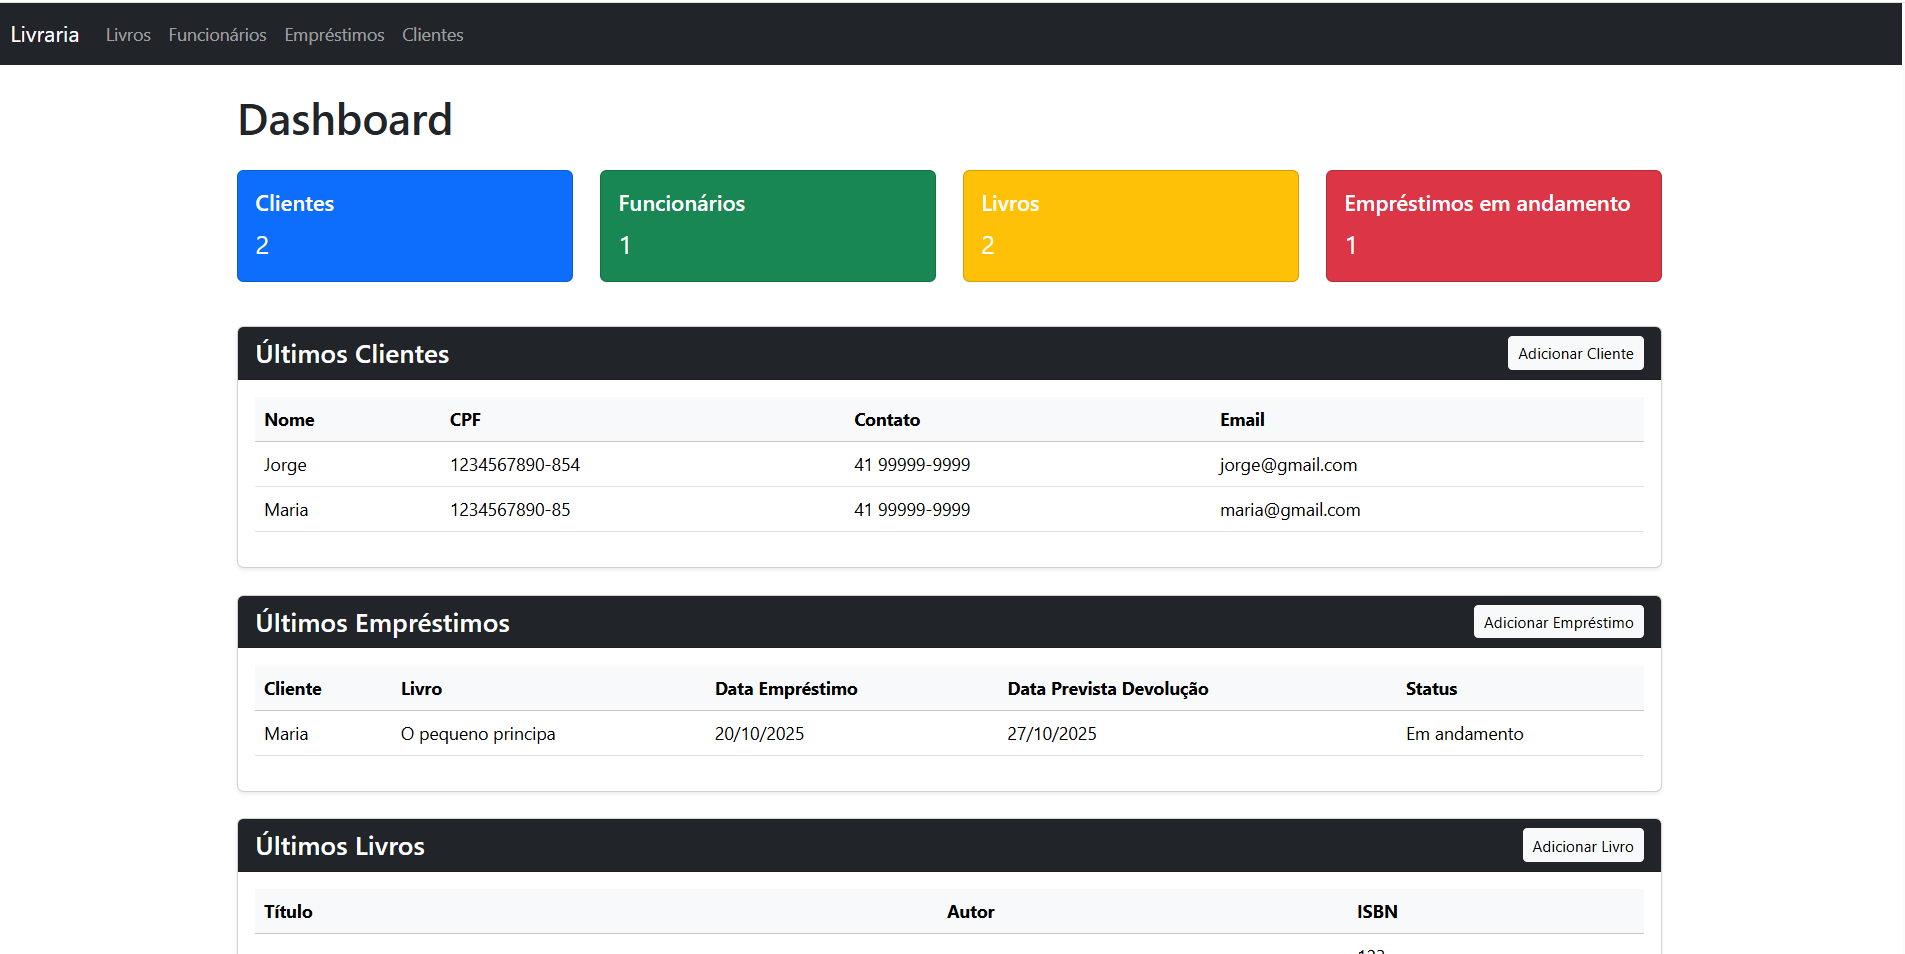Select Clientes in the top navbar

click(x=432, y=35)
